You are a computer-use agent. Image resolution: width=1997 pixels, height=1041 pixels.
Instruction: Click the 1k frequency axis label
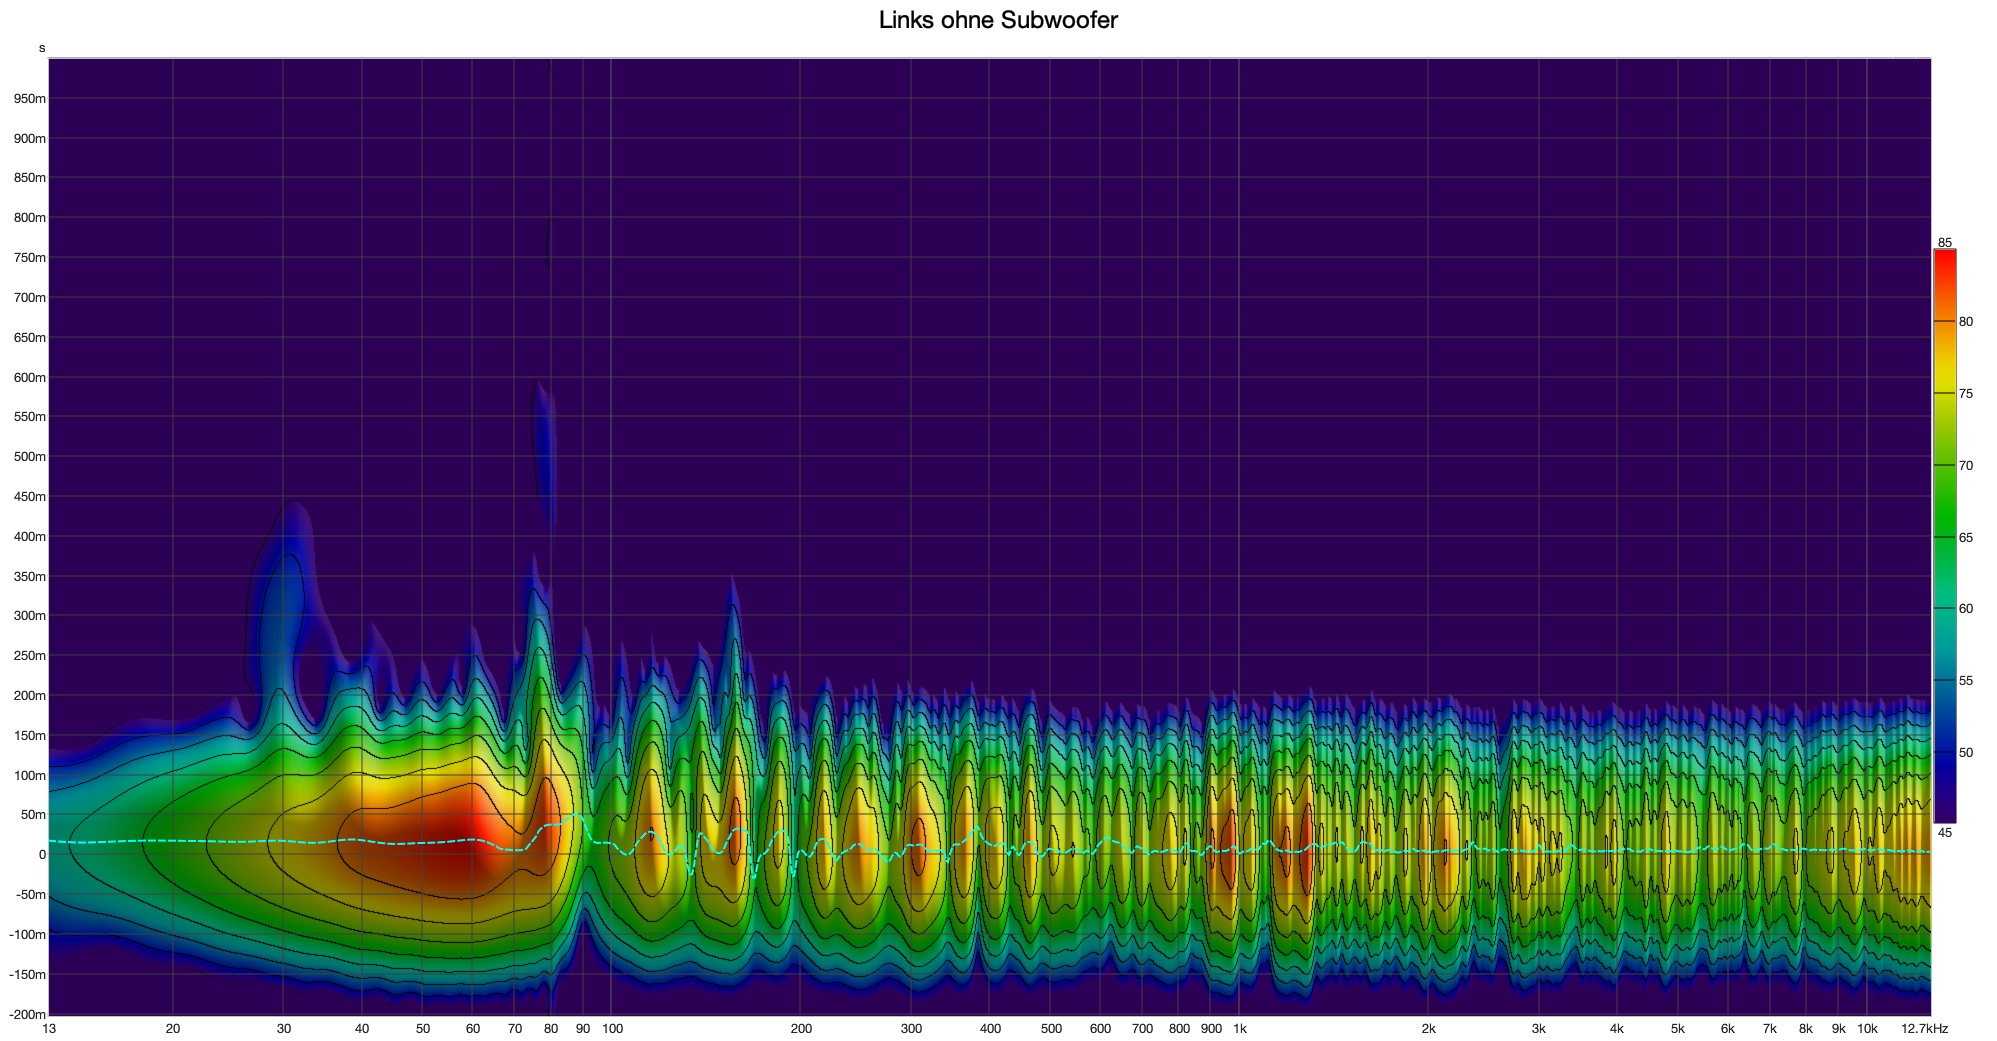click(x=1239, y=1029)
